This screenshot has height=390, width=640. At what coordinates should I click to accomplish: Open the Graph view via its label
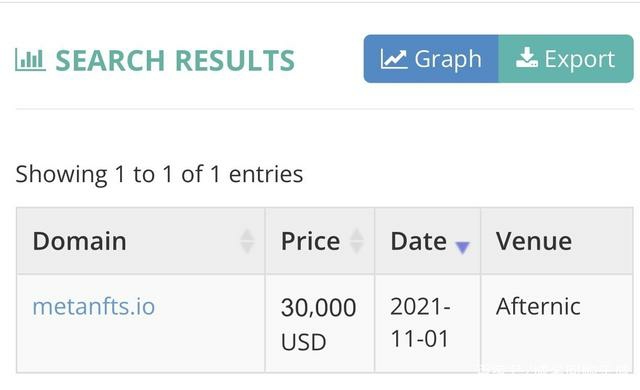coord(448,59)
